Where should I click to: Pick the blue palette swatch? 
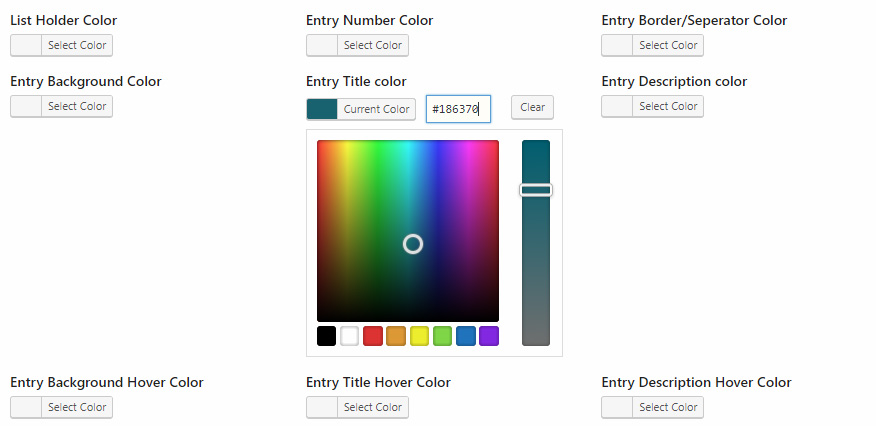pos(465,336)
